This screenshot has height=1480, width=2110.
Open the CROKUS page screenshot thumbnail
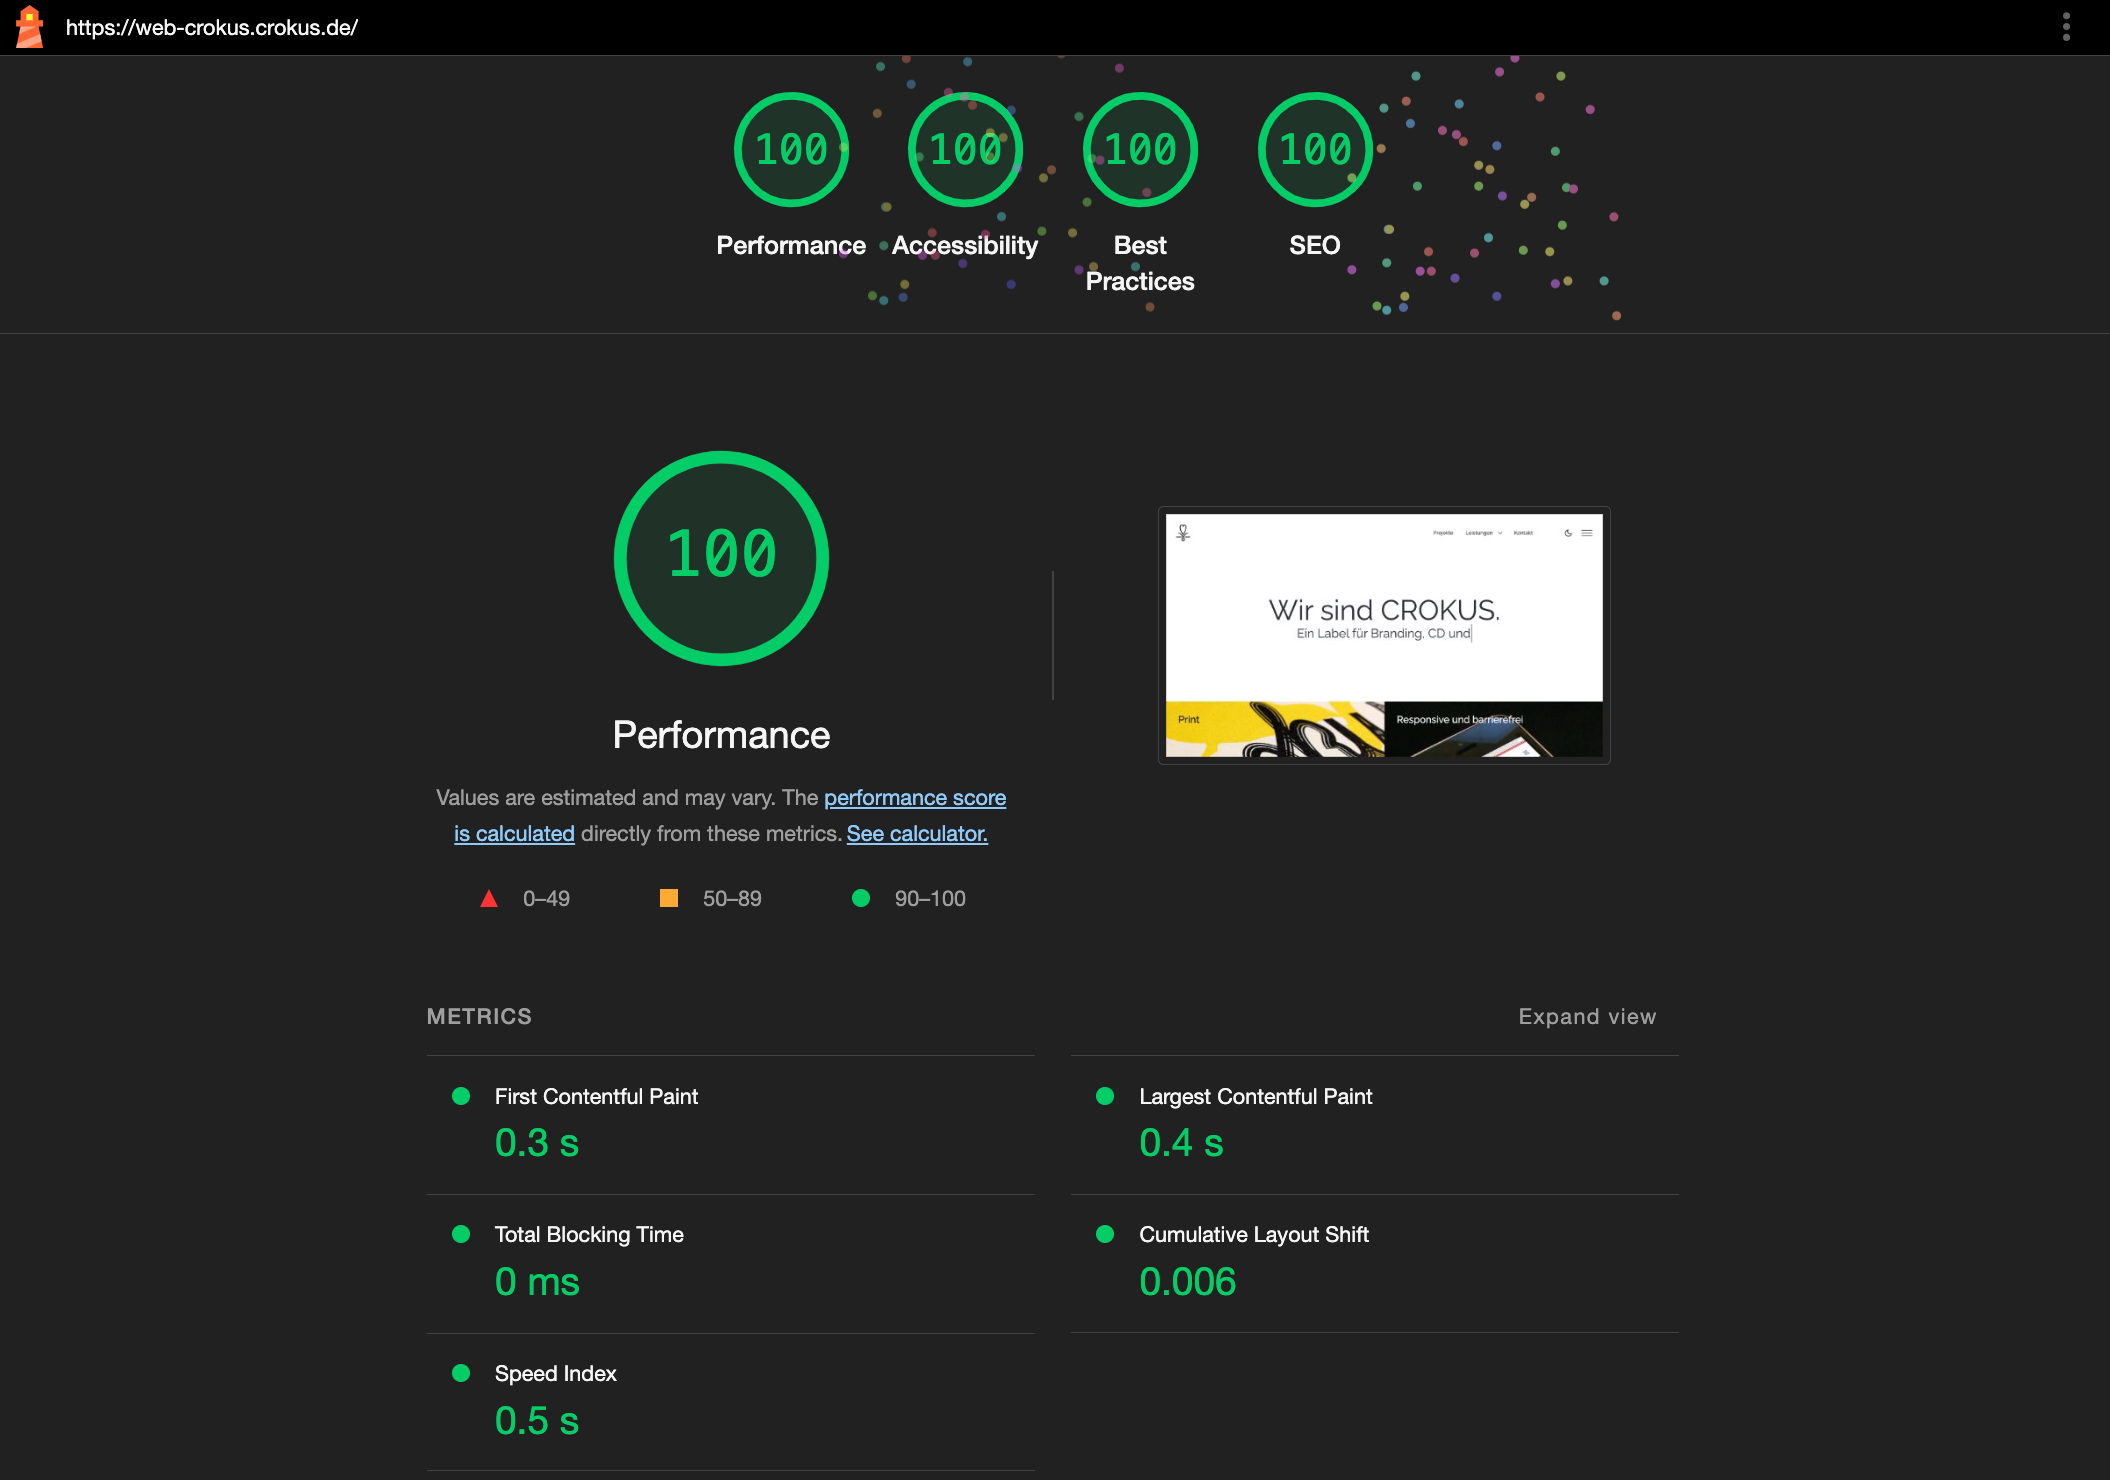tap(1384, 636)
